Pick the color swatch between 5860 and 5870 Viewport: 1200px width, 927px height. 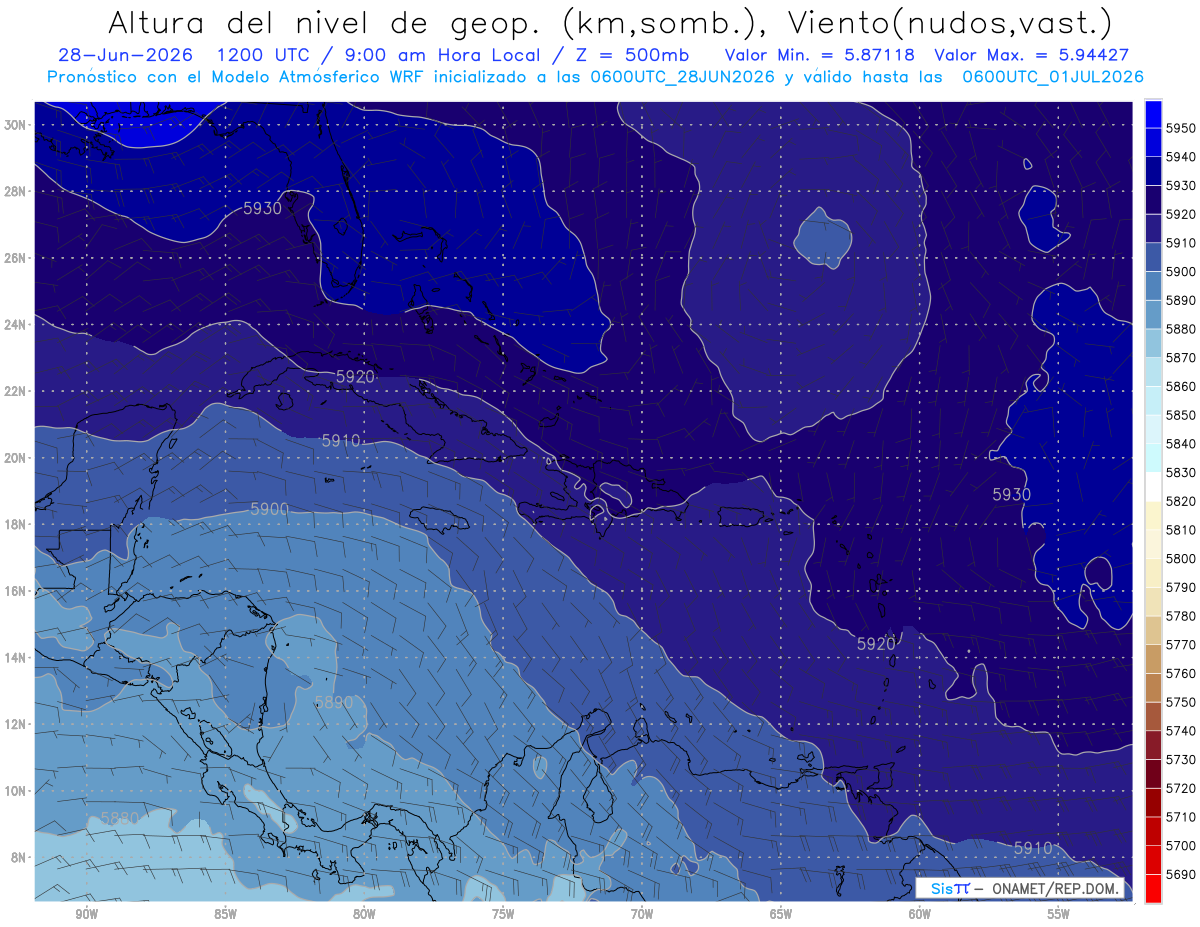tap(1153, 372)
